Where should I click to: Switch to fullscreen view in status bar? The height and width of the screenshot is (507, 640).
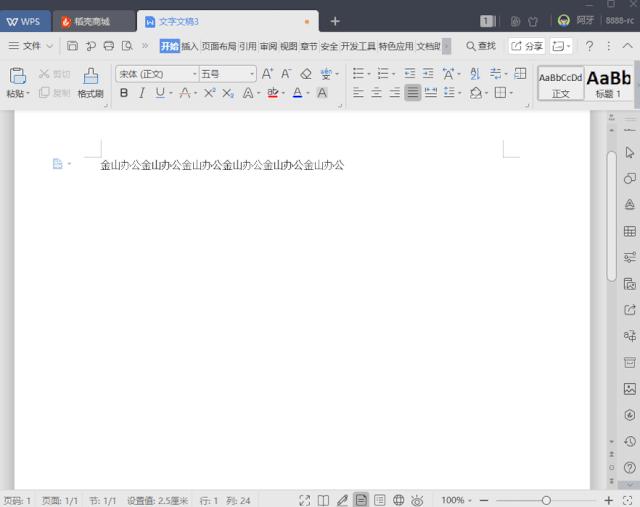(304, 500)
